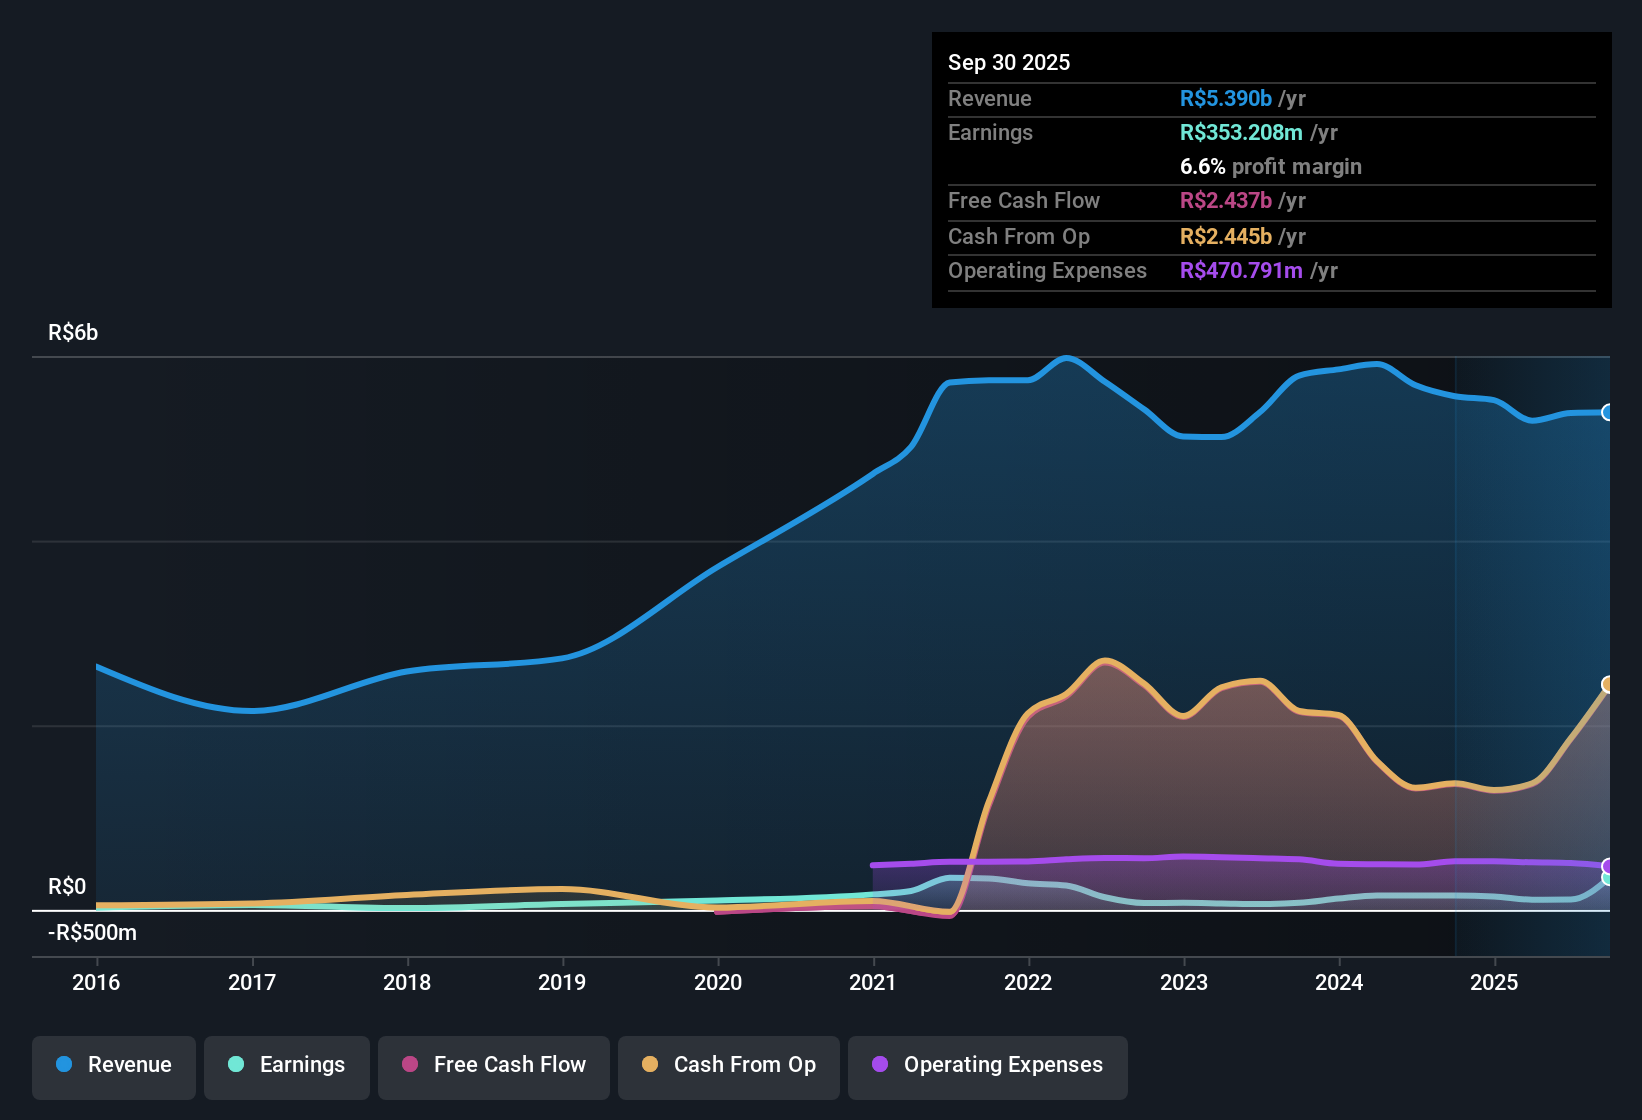This screenshot has height=1120, width=1642.
Task: Click the teal Earnings legend dot icon
Action: (x=236, y=1065)
